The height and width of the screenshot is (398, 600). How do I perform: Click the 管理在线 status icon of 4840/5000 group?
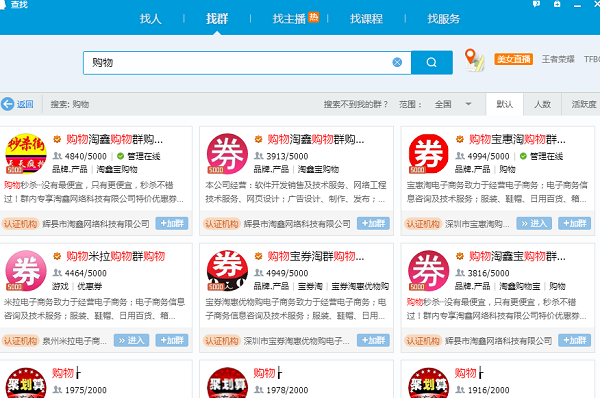120,156
